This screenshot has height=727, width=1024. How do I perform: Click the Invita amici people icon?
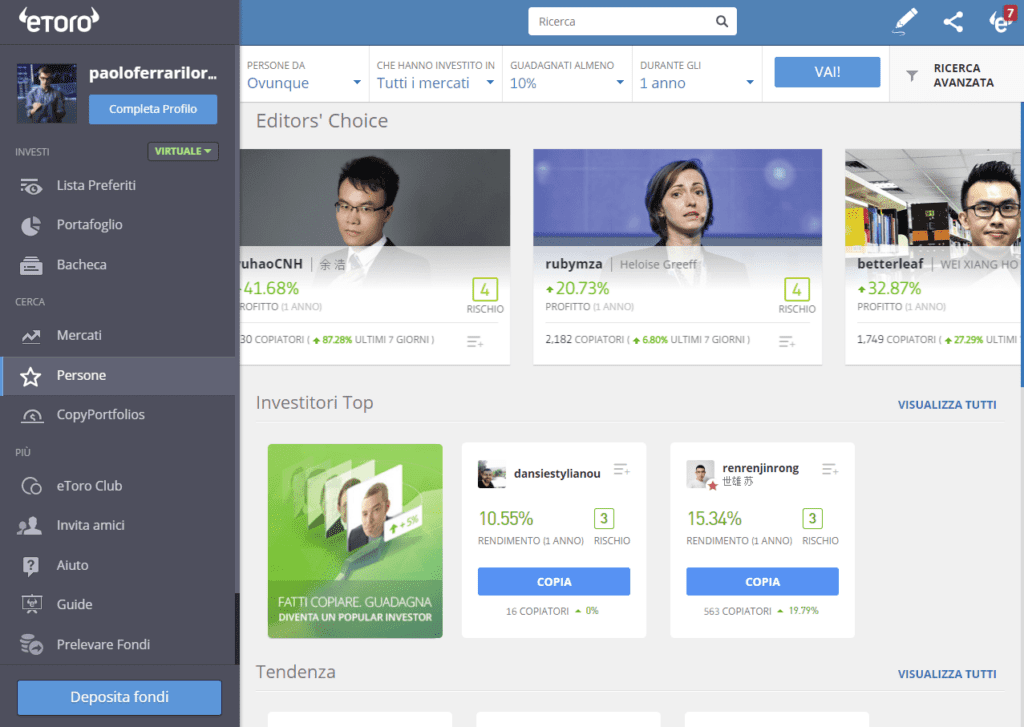[x=29, y=526]
